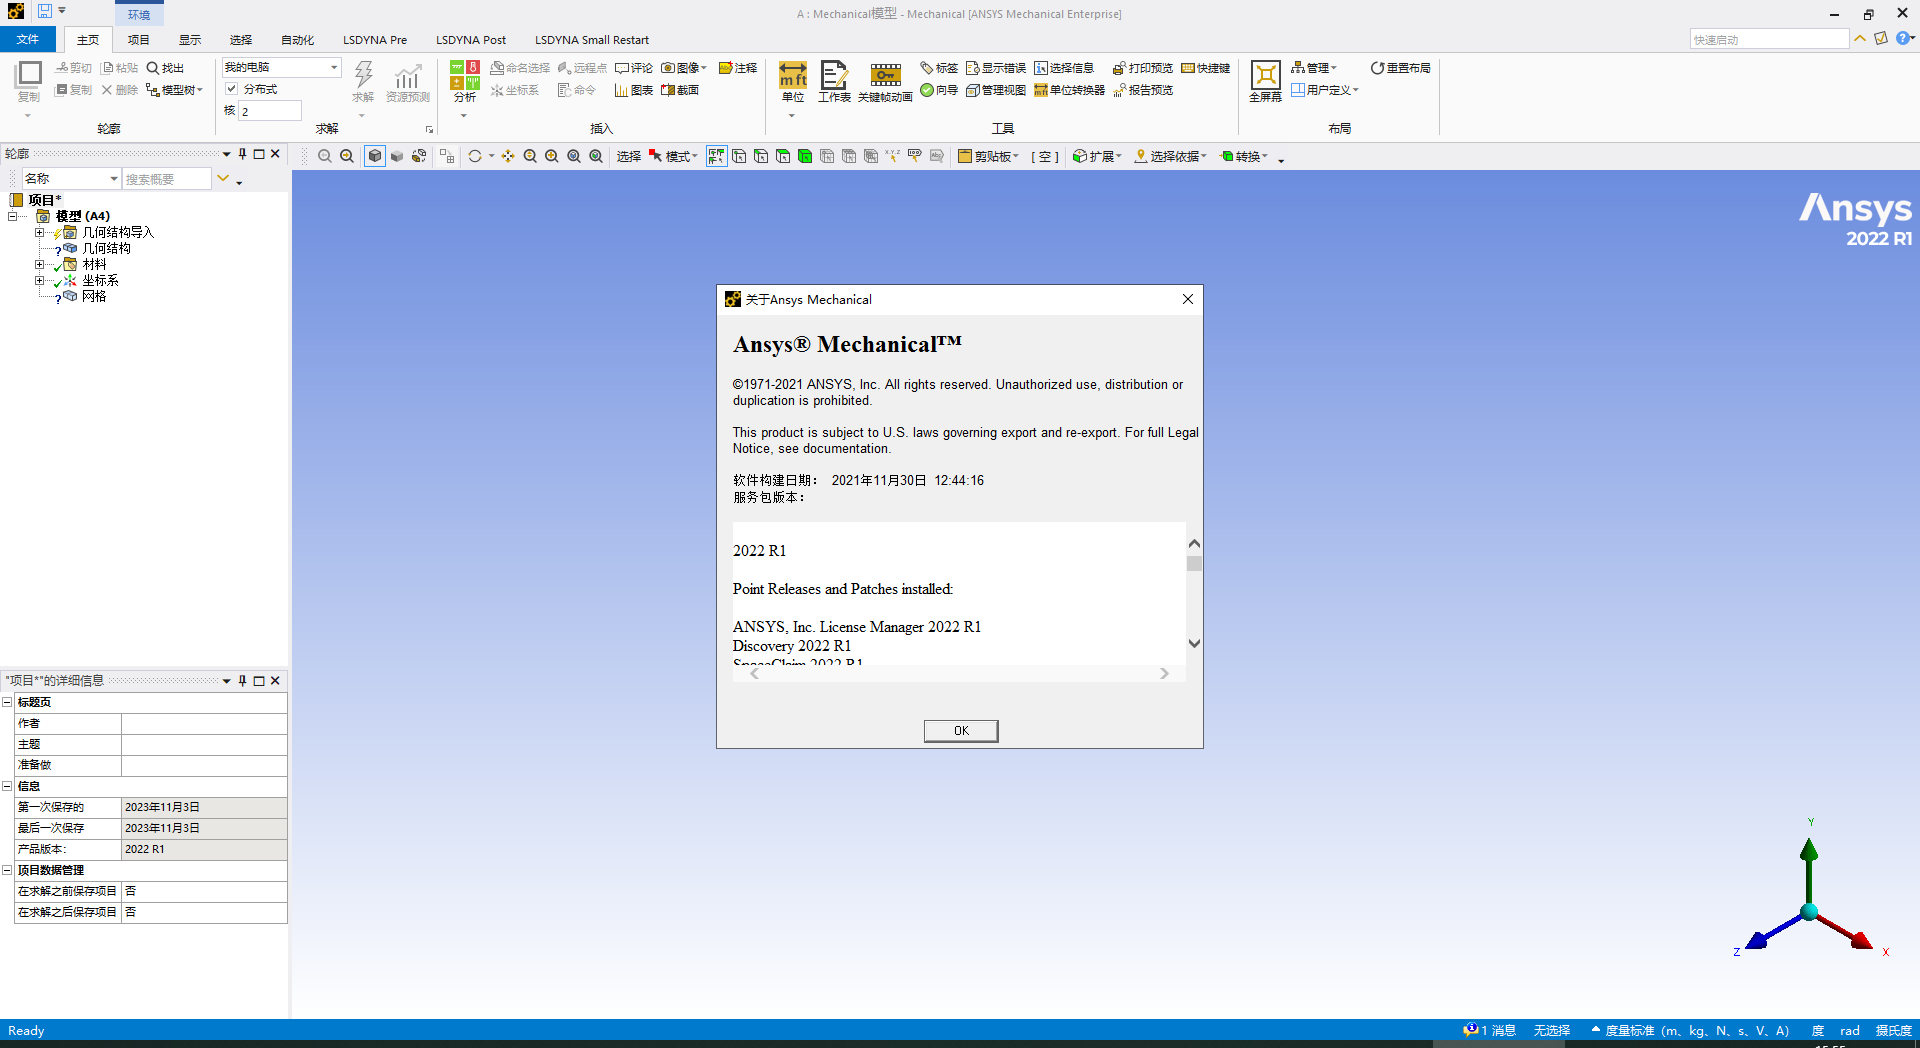The width and height of the screenshot is (1920, 1048).
Task: Switch to the 项目 tab
Action: pyautogui.click(x=138, y=40)
